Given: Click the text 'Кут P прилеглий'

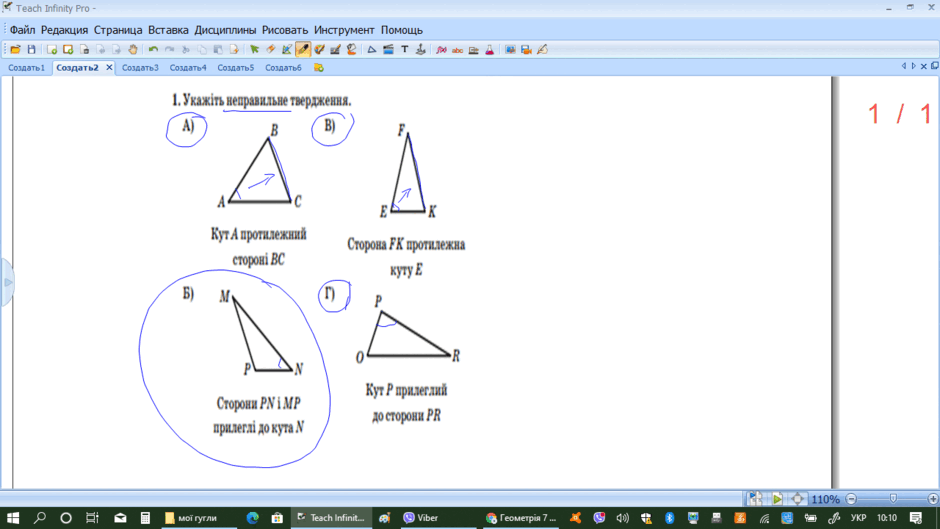Looking at the screenshot, I should pyautogui.click(x=406, y=390).
